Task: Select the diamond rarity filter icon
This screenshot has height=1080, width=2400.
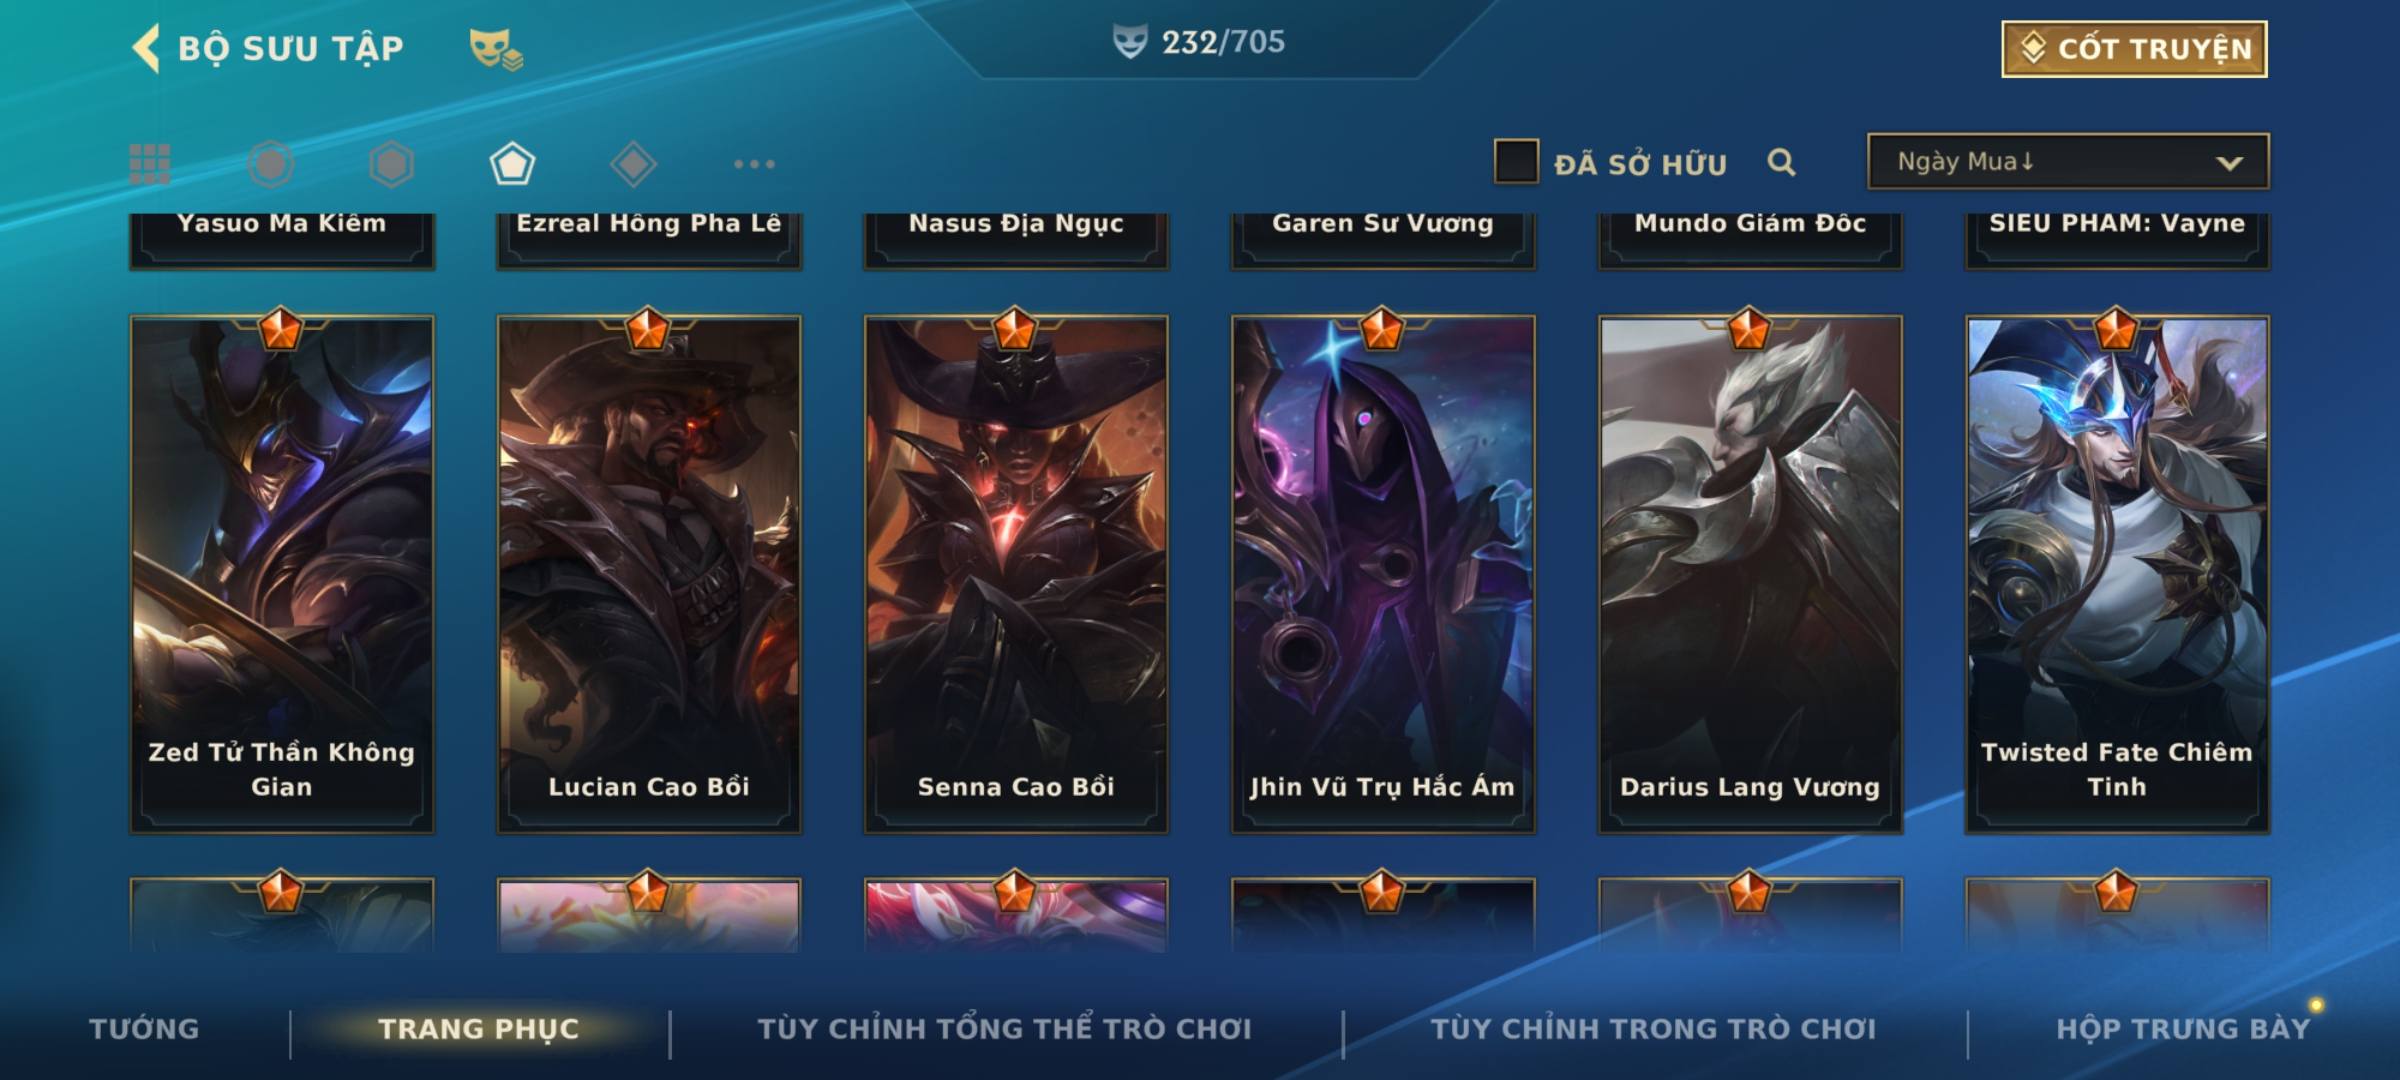Action: (x=633, y=164)
